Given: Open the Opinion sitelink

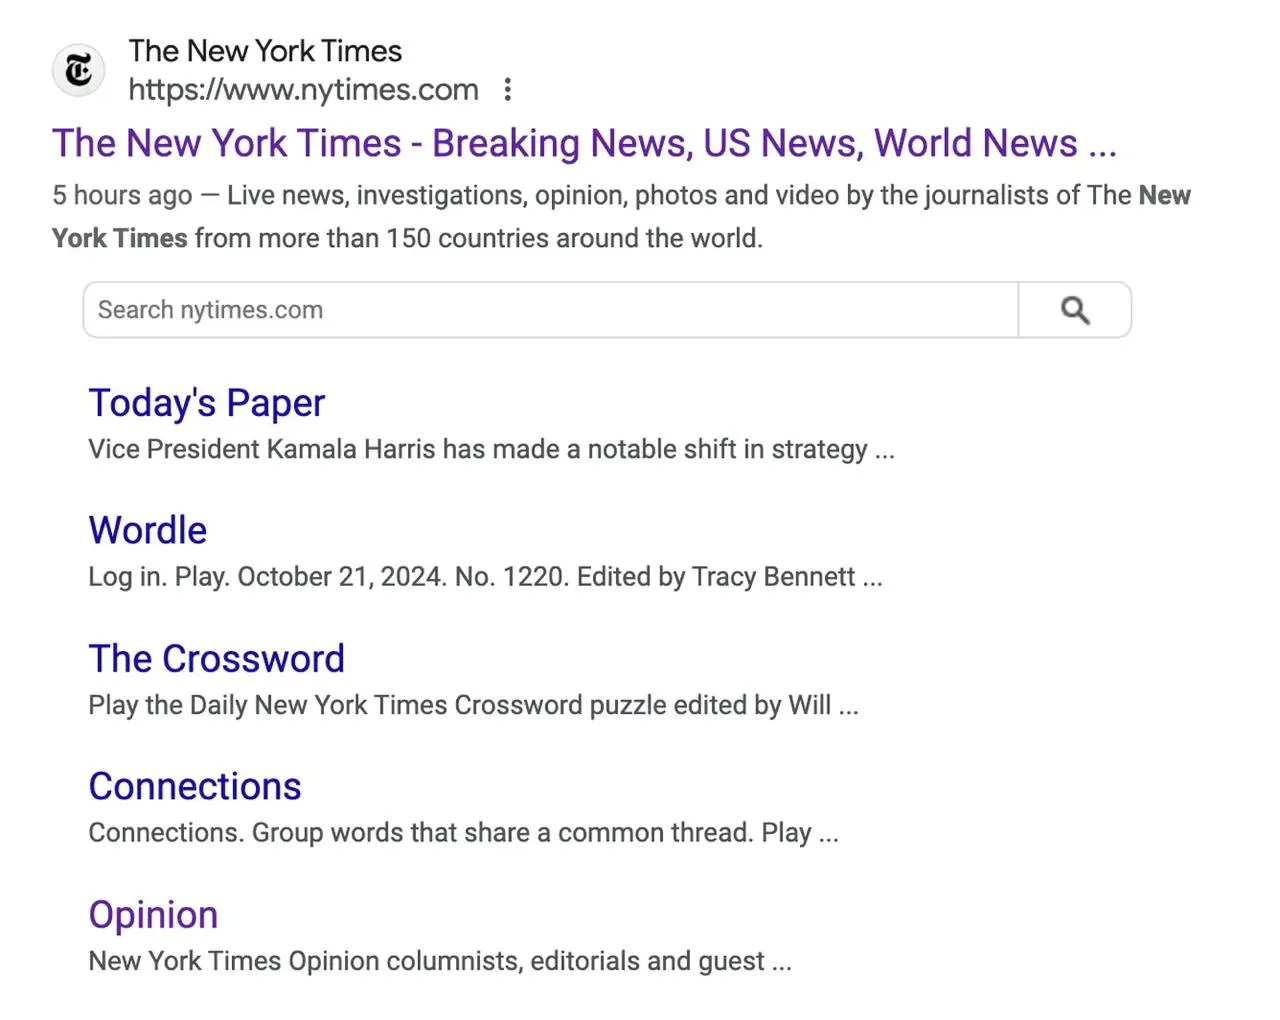Looking at the screenshot, I should (153, 915).
